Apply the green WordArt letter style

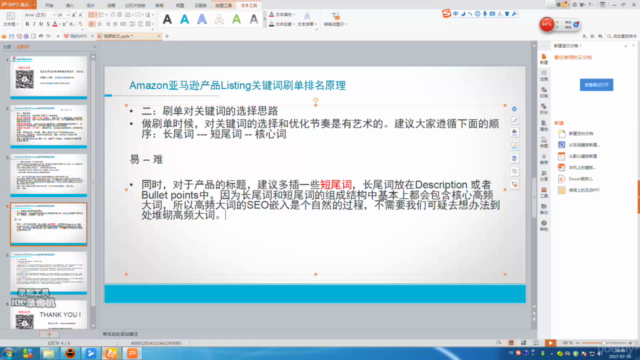[237, 19]
